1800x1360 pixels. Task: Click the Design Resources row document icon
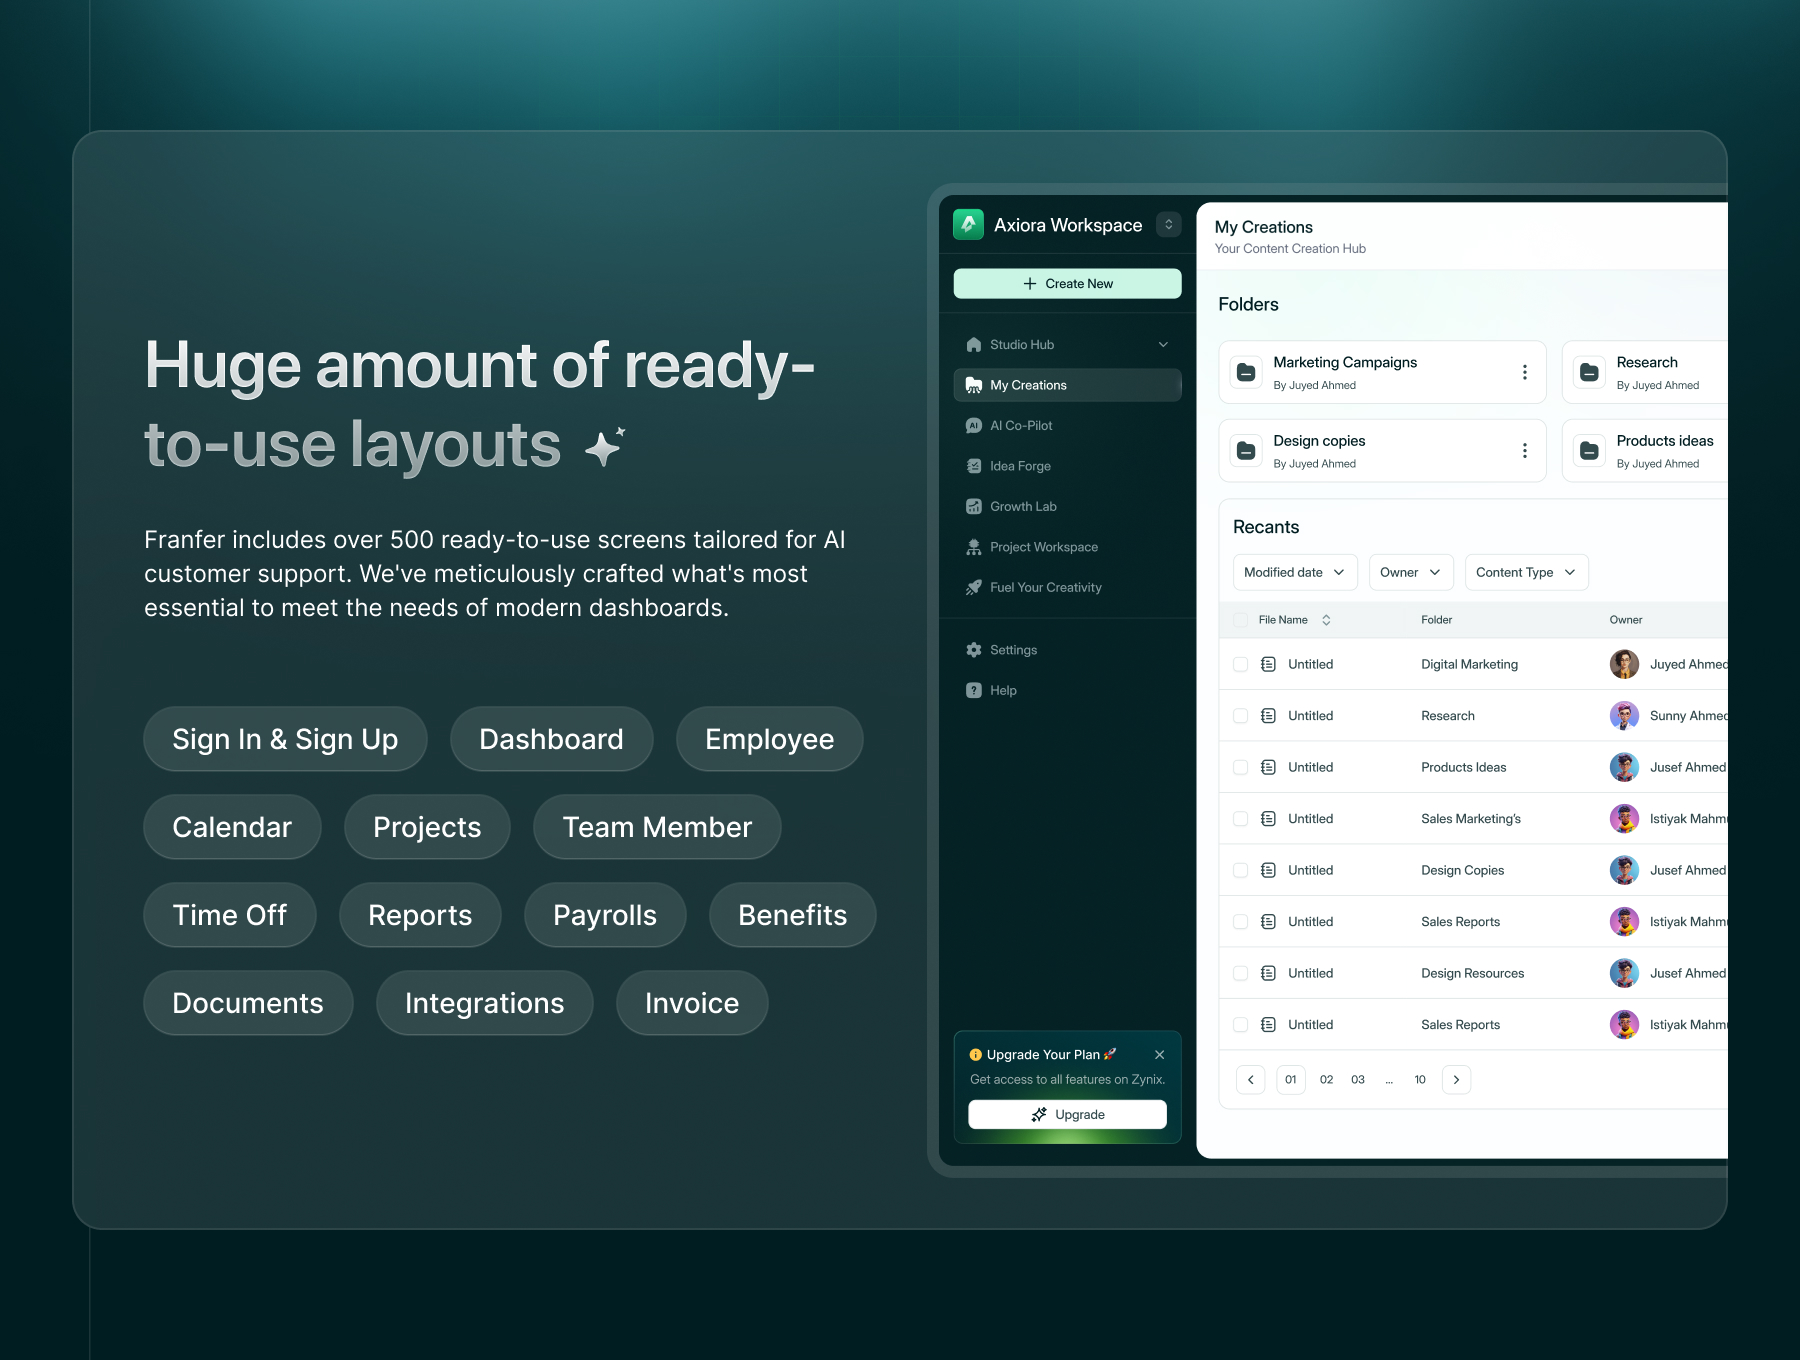click(1268, 974)
